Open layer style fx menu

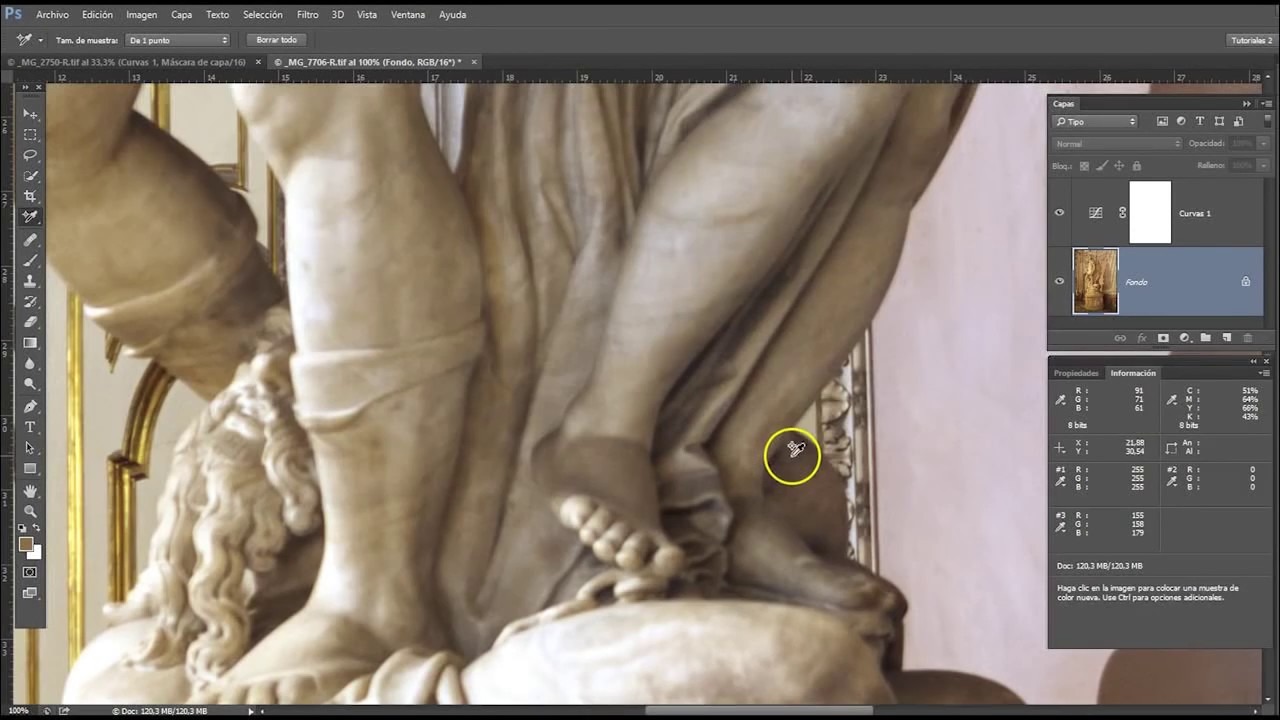click(x=1141, y=338)
